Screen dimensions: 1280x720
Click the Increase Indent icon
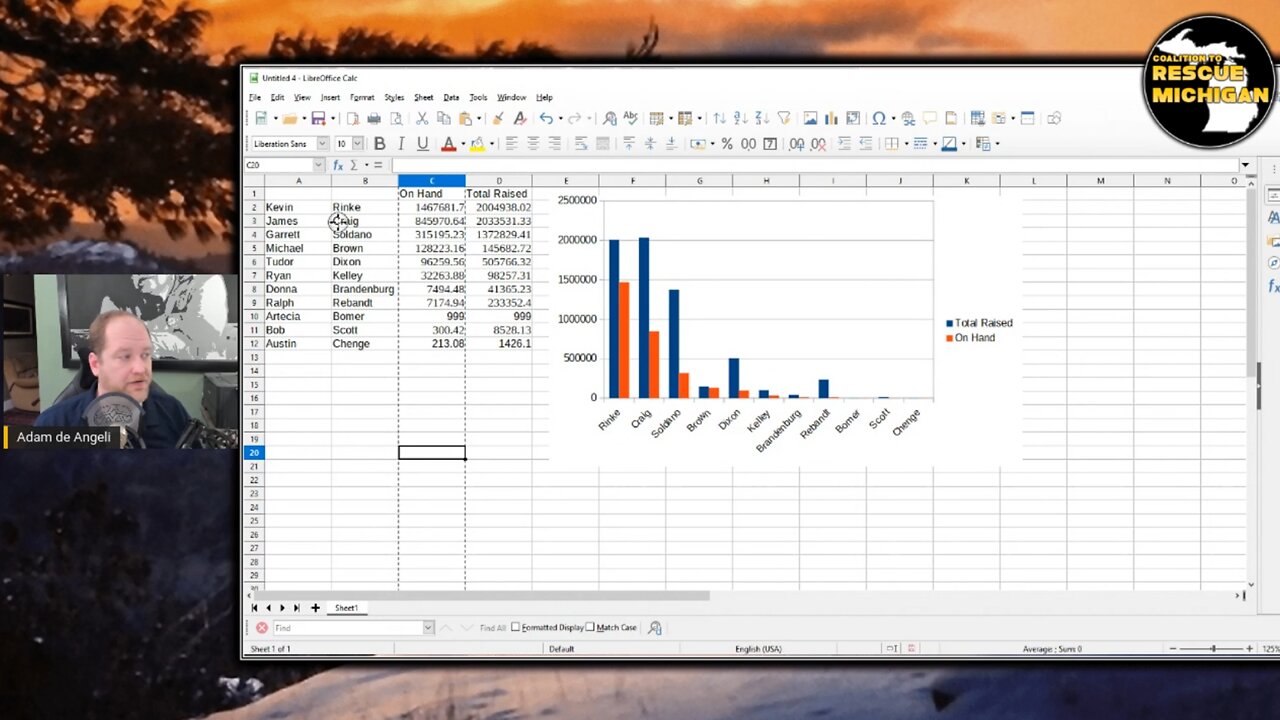pyautogui.click(x=845, y=144)
